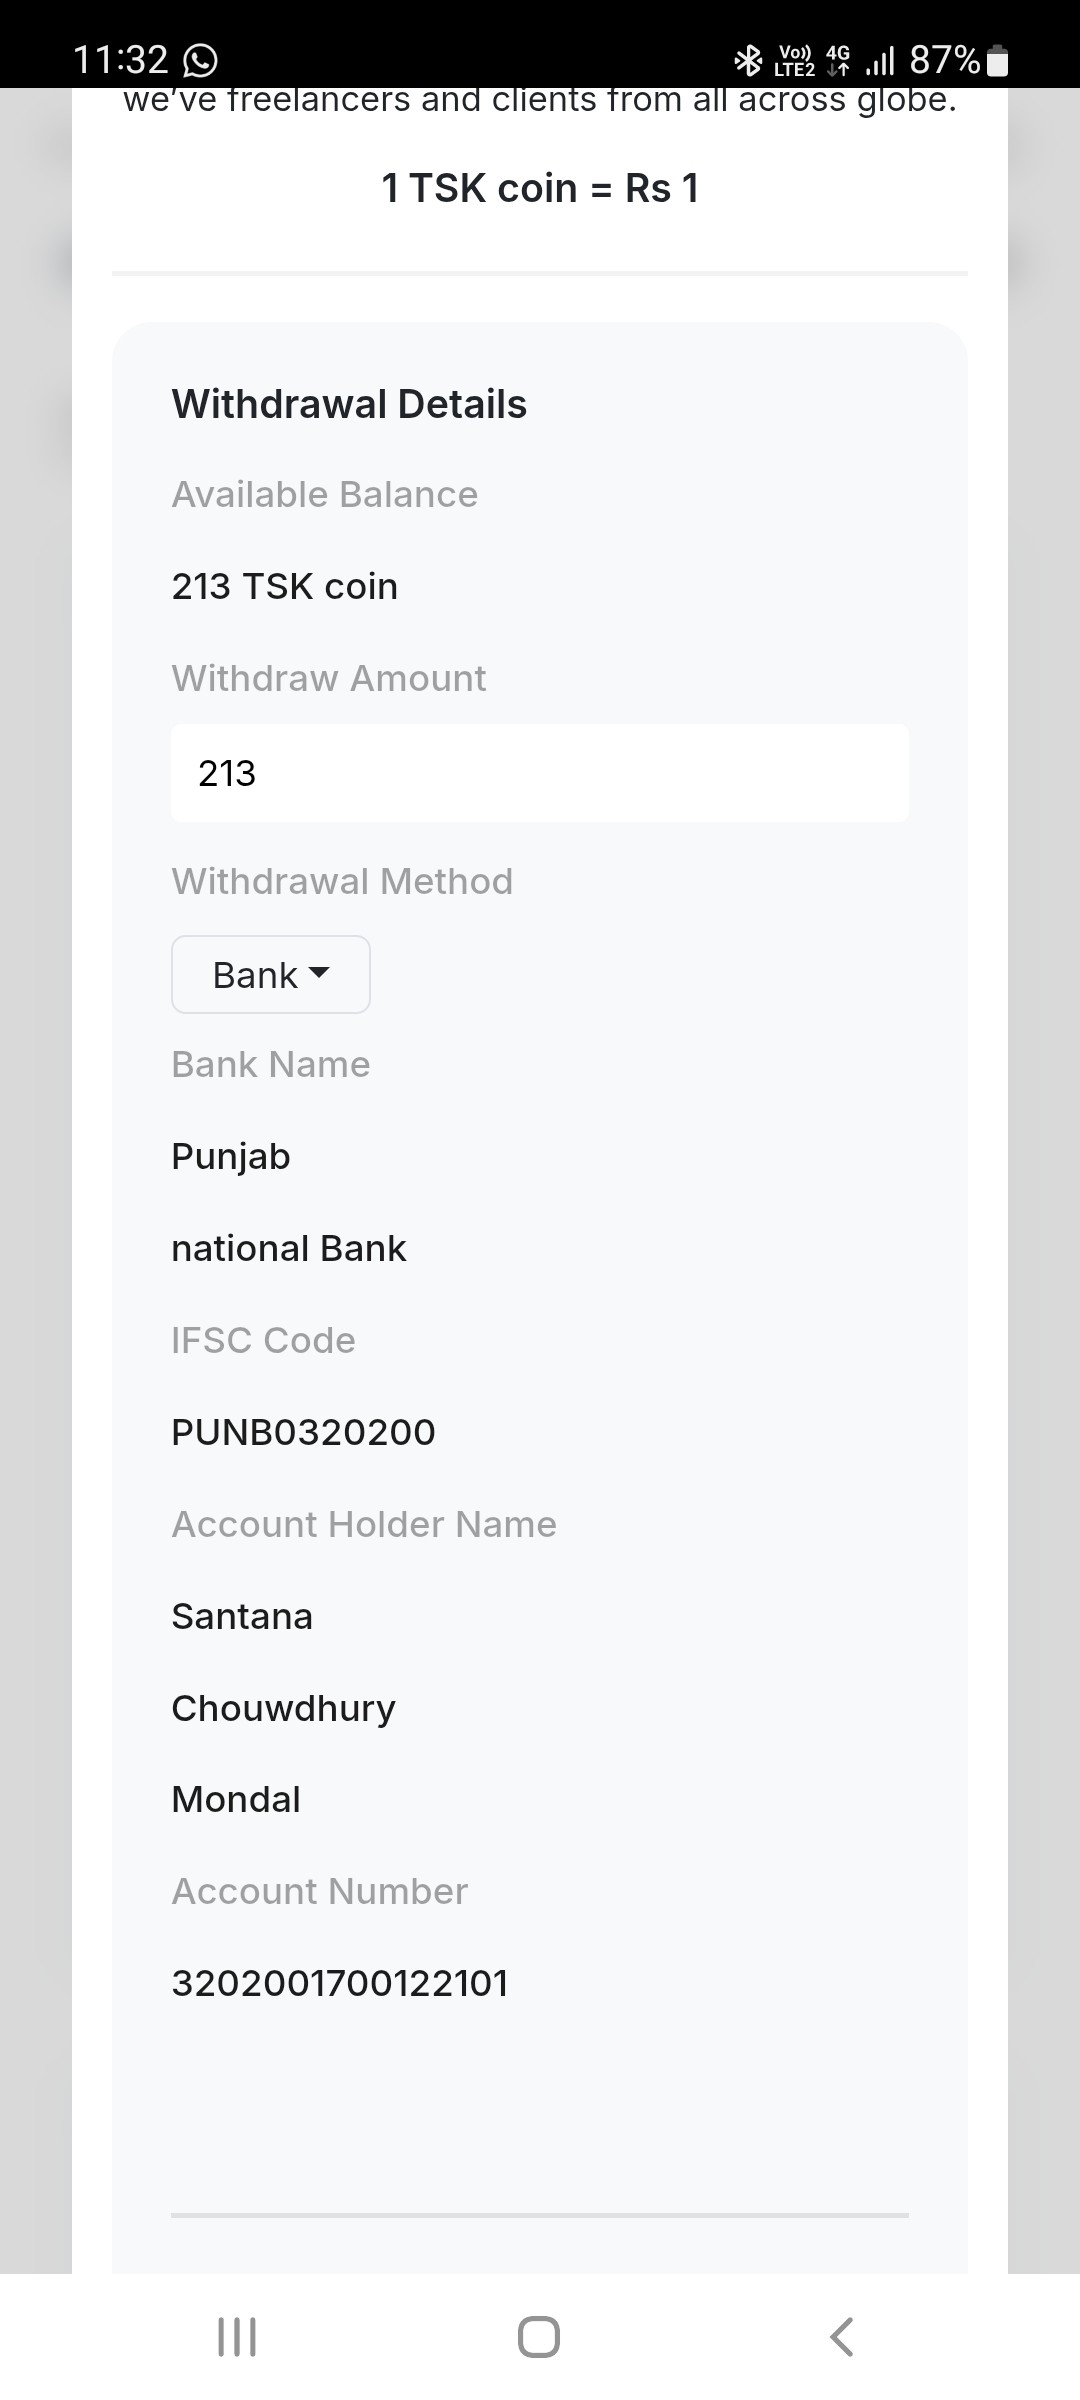The image size is (1080, 2400).
Task: Tap the account number 3202001700122101
Action: [x=340, y=1983]
